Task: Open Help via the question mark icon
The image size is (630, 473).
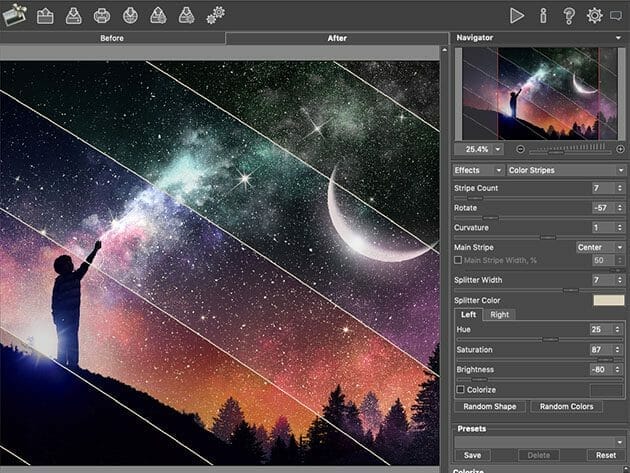Action: click(x=569, y=15)
